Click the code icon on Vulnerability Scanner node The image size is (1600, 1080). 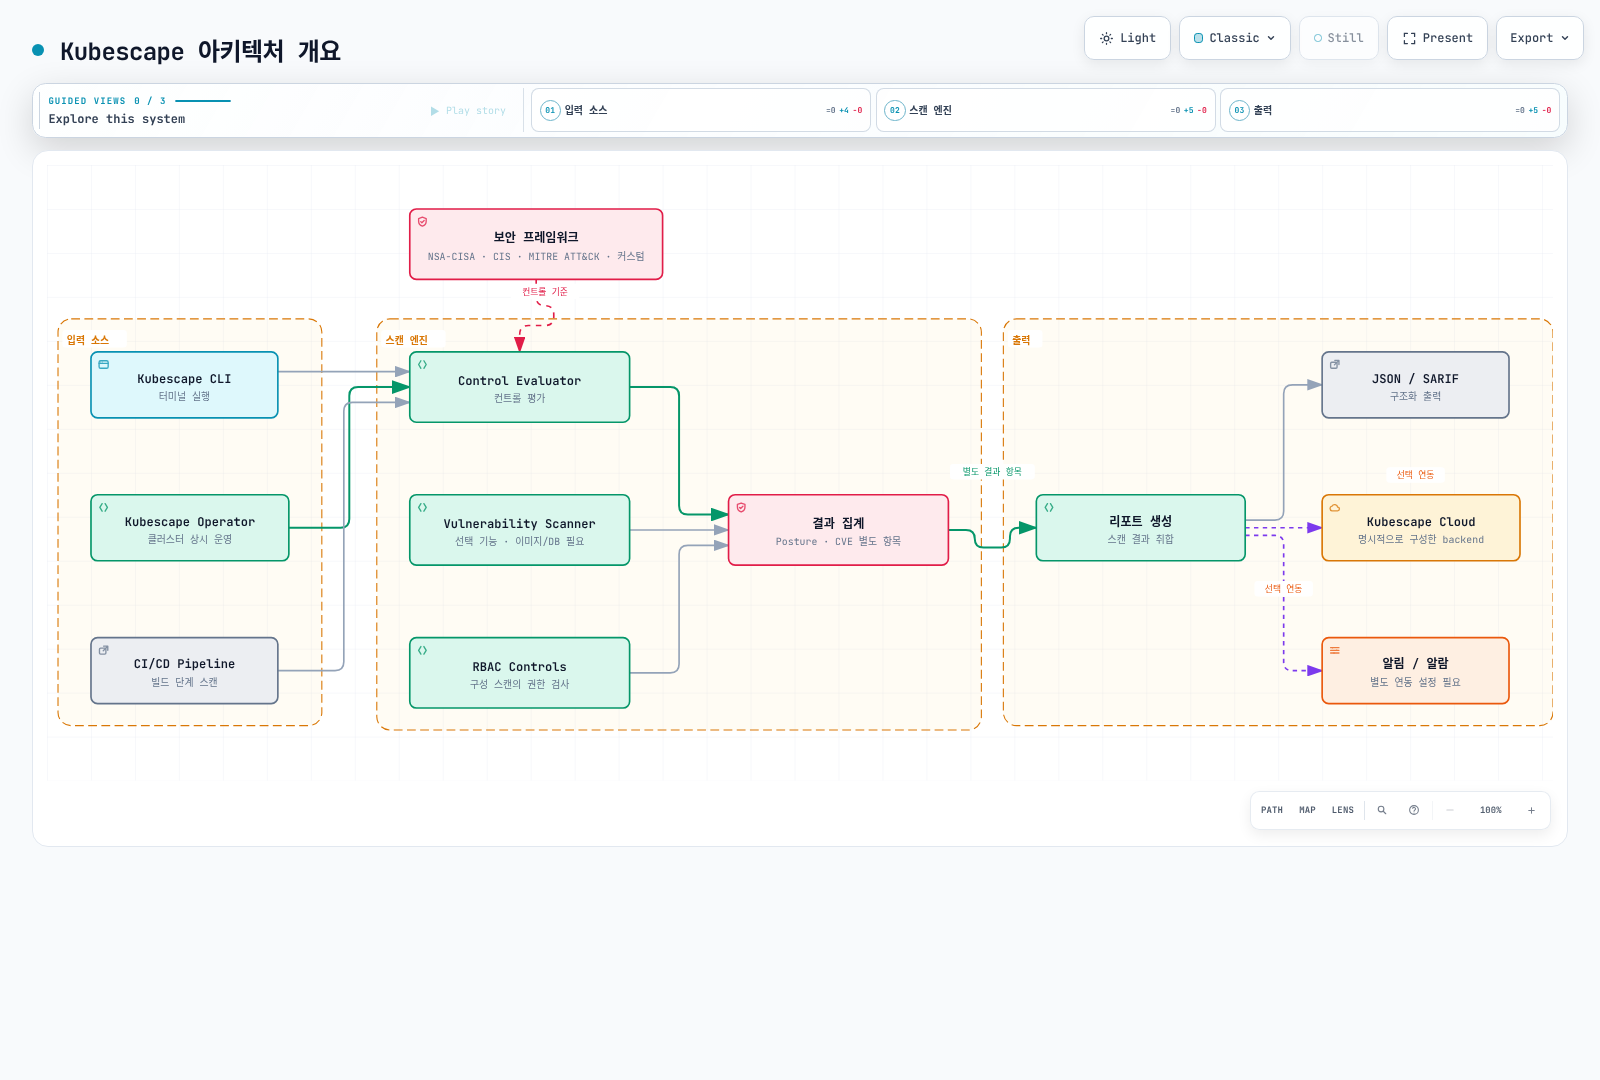pos(422,508)
